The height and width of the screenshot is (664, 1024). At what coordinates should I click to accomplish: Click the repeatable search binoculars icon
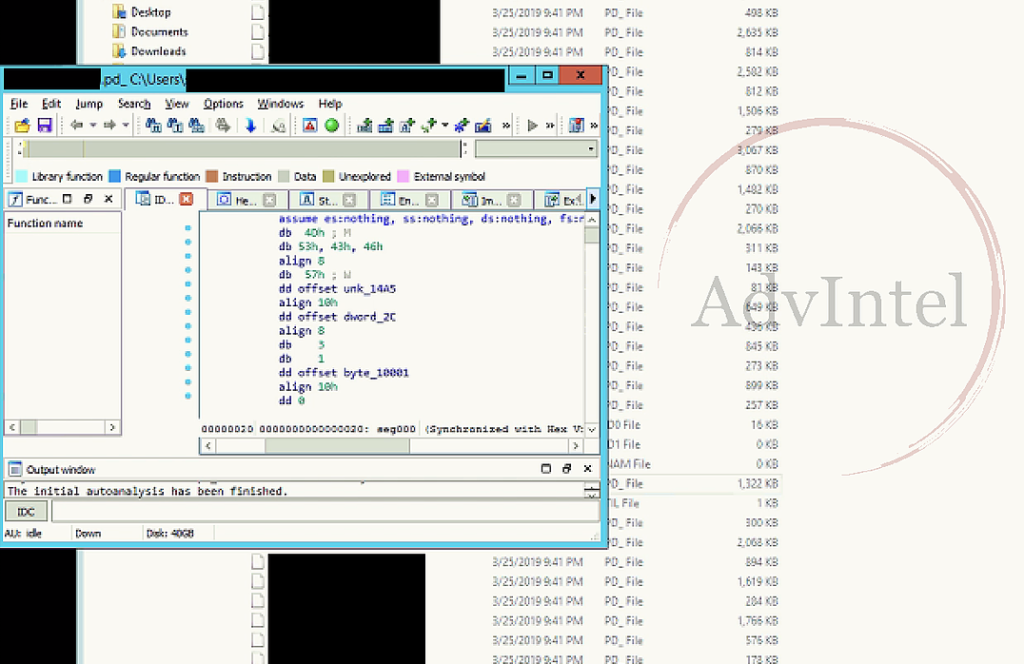click(x=174, y=125)
